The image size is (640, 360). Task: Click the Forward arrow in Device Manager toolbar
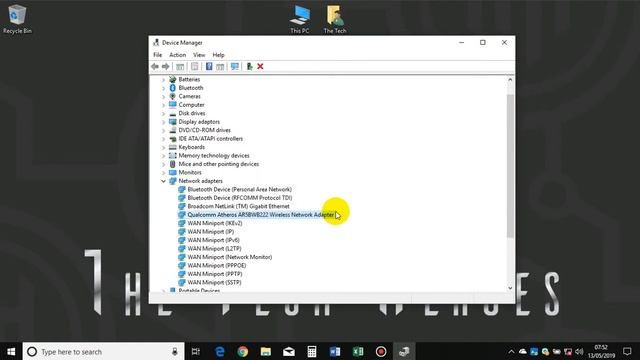(x=165, y=67)
